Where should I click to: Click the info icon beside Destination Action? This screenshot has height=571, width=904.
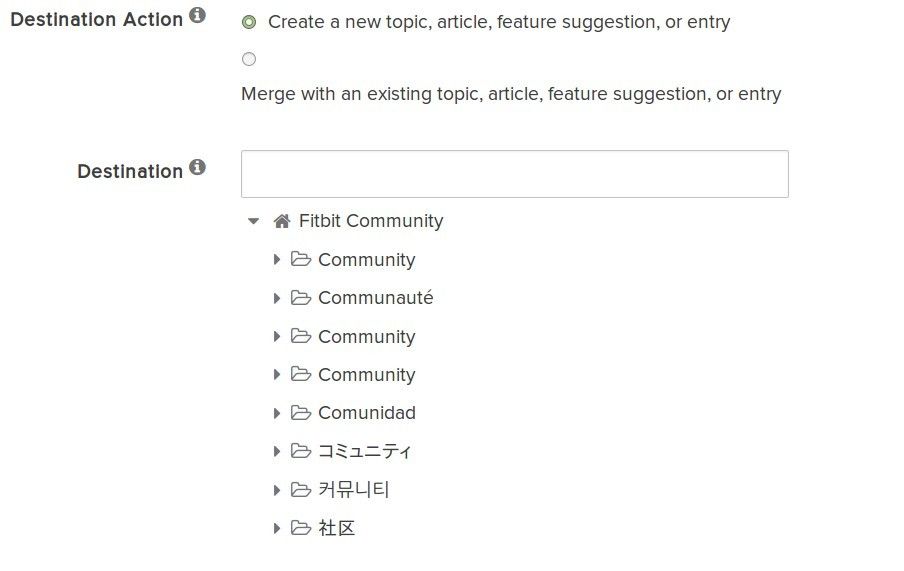(197, 15)
